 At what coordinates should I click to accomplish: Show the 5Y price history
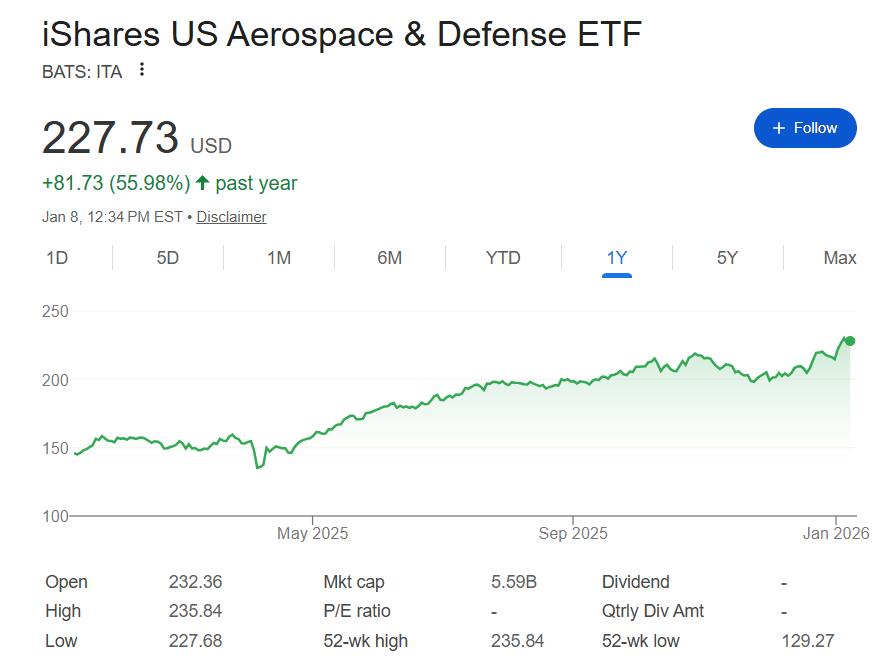pyautogui.click(x=727, y=258)
